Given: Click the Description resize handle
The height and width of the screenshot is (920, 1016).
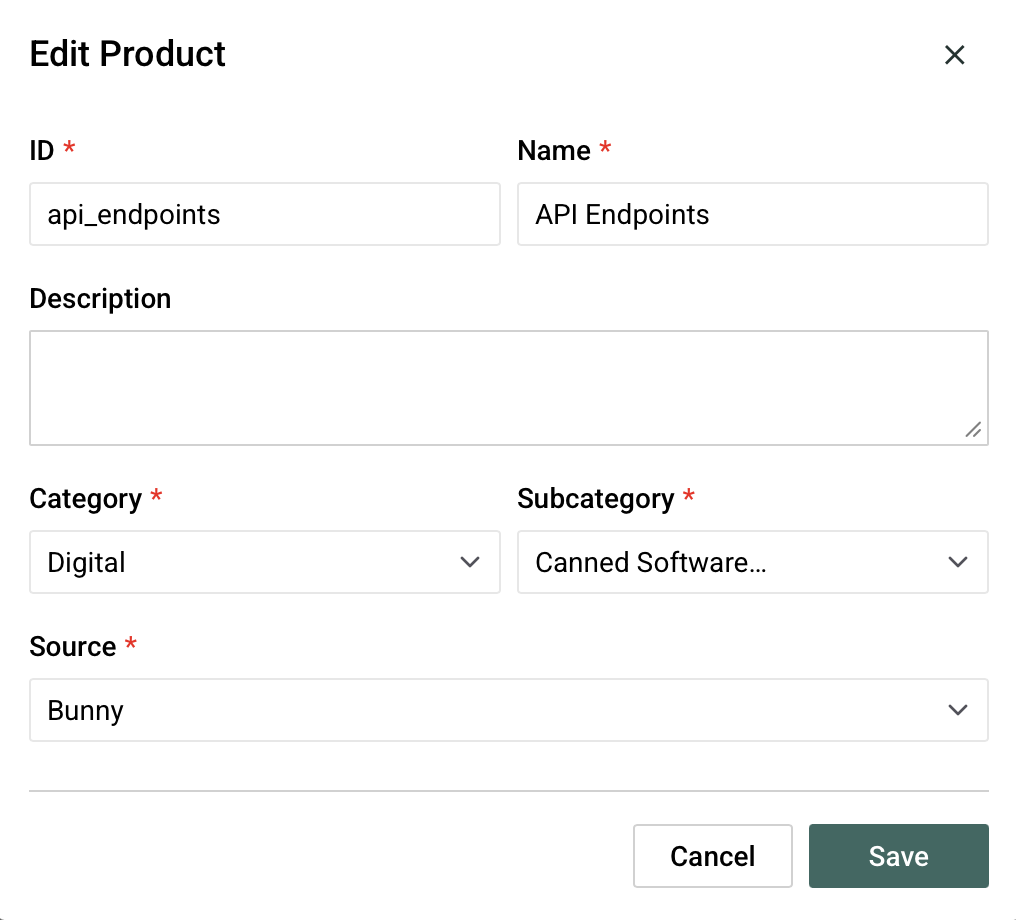Looking at the screenshot, I should pos(973,430).
